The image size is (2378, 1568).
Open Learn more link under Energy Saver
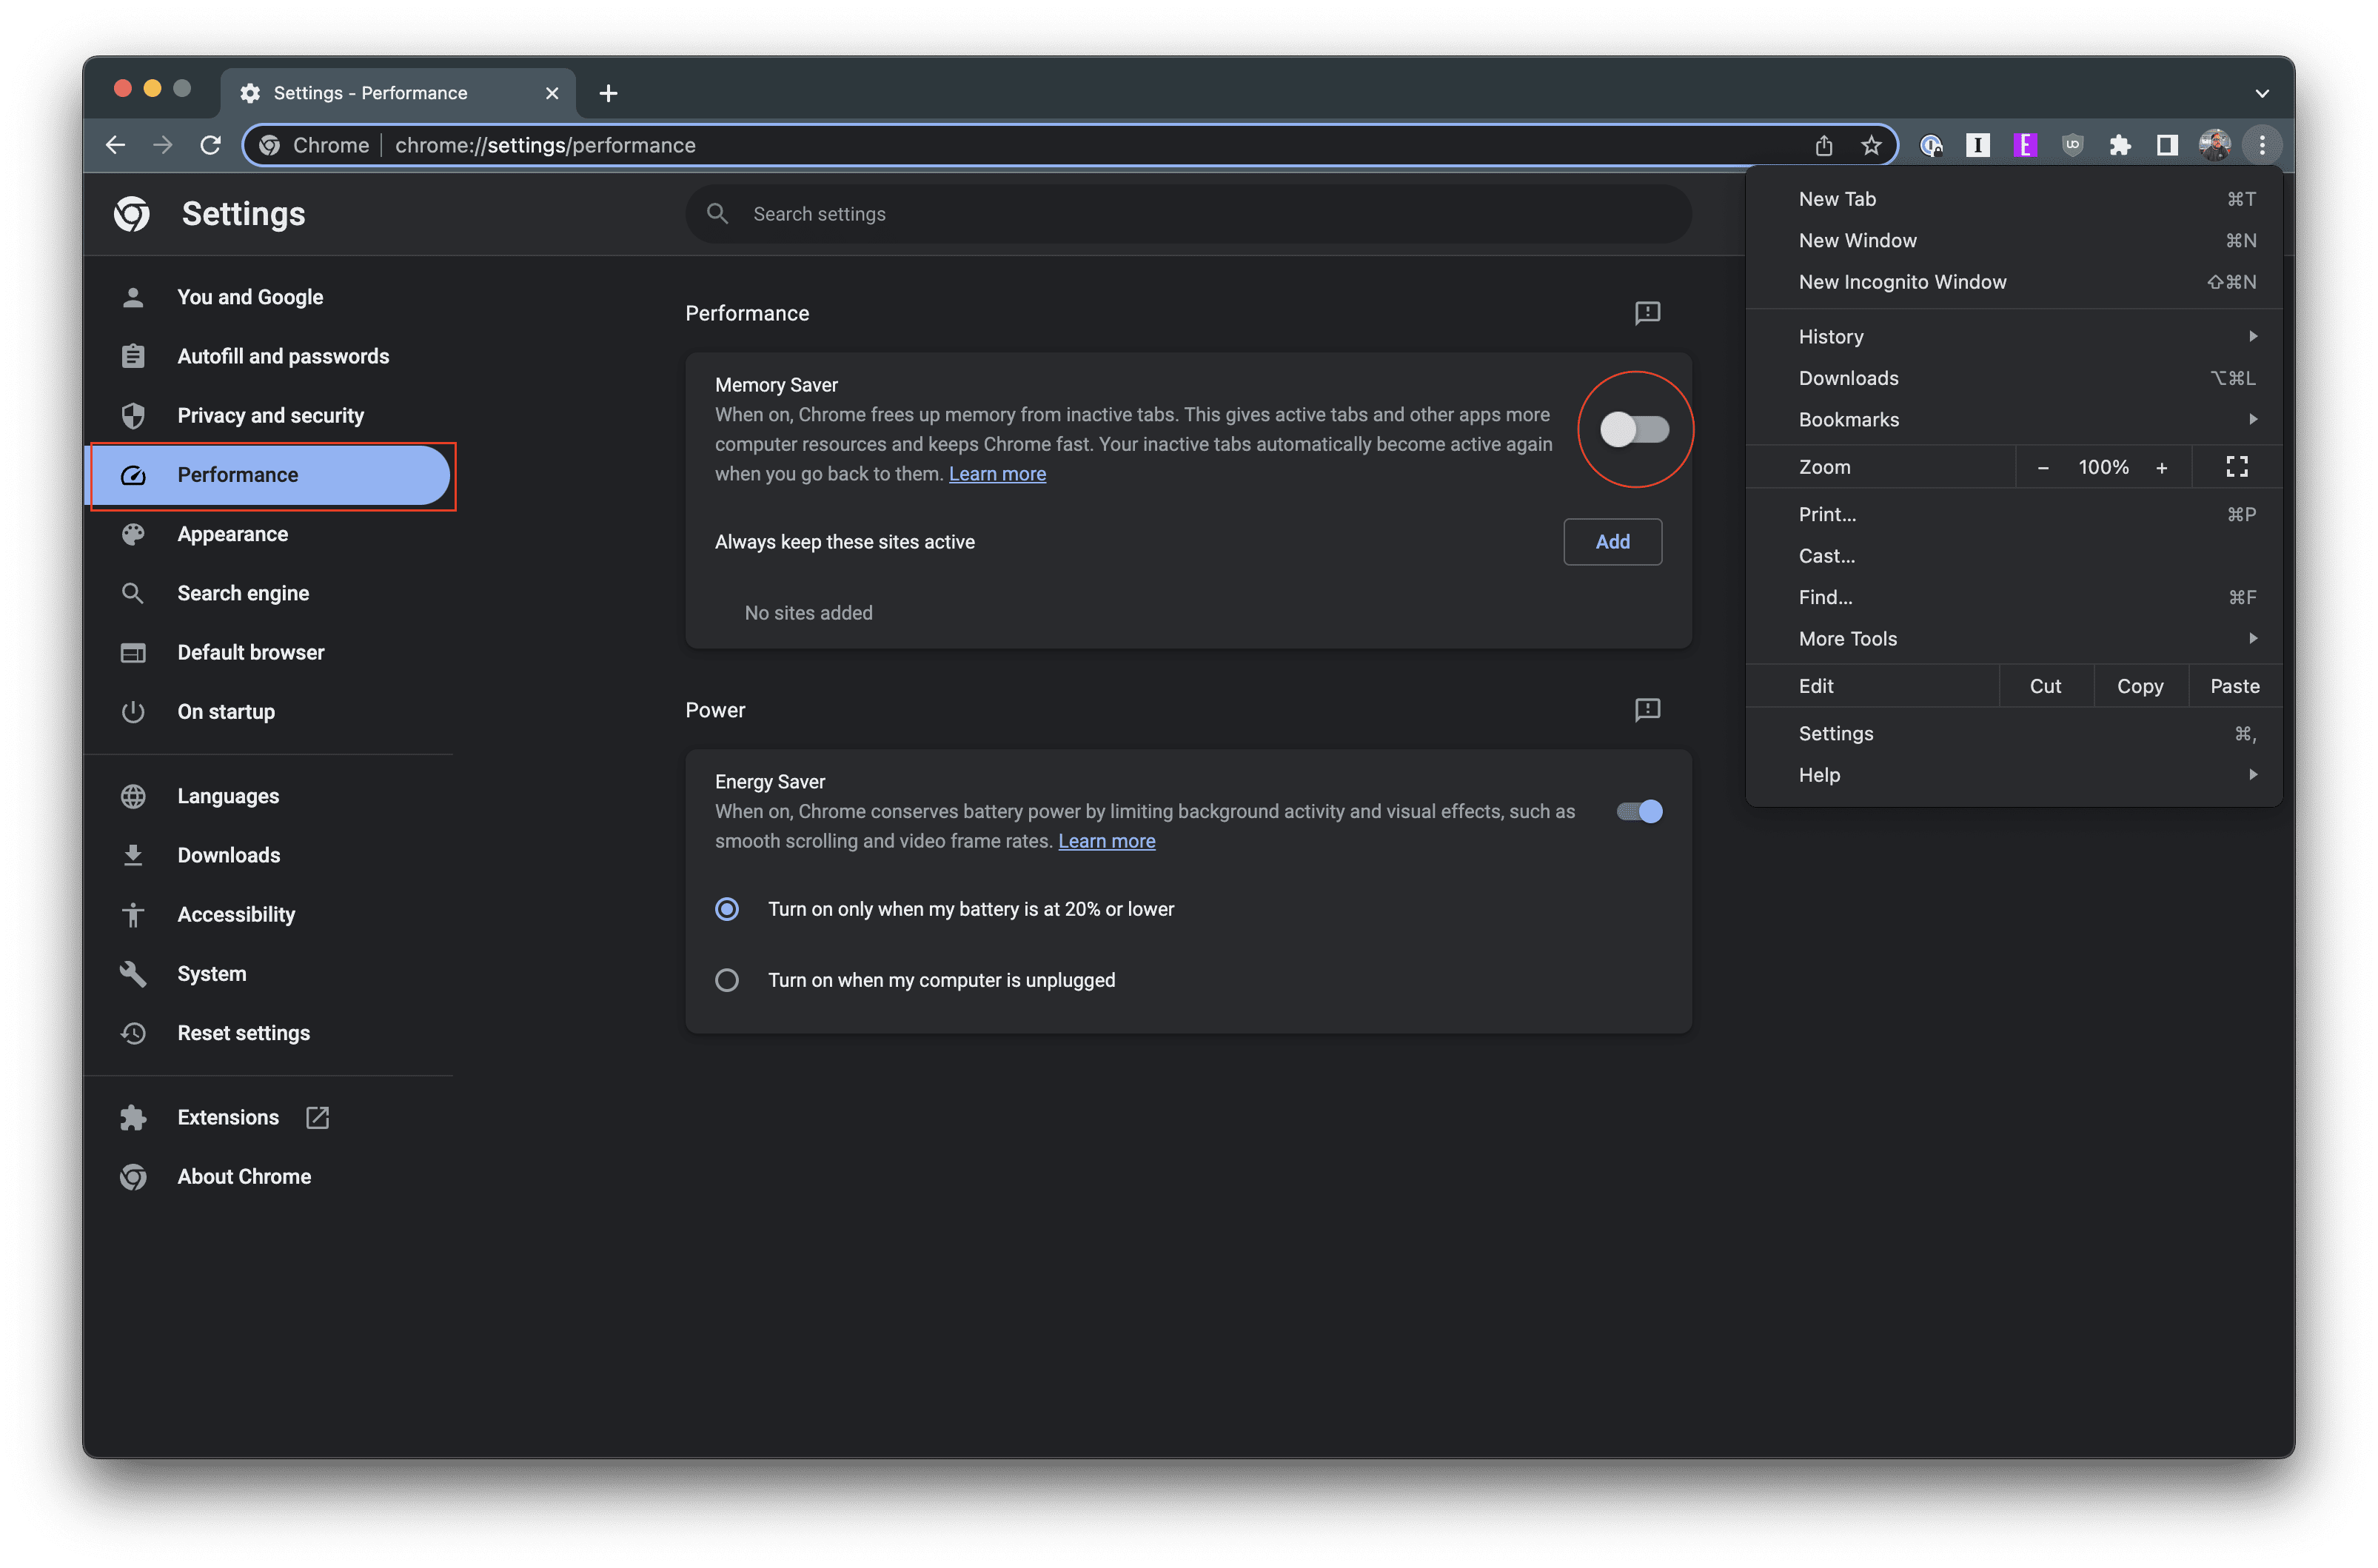pos(1106,841)
